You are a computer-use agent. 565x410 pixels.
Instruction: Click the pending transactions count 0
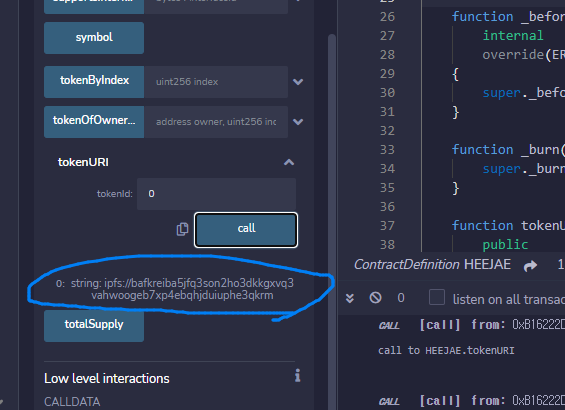(x=401, y=298)
